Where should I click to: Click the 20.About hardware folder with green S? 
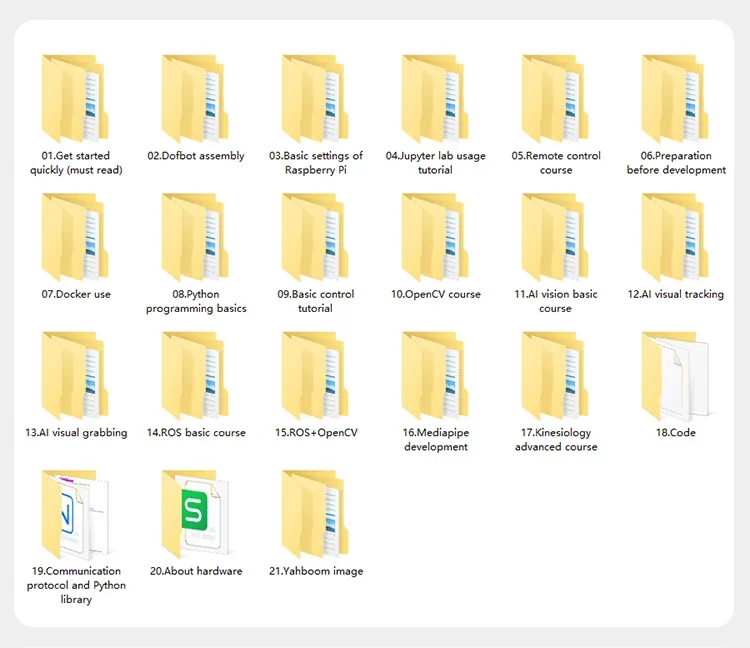195,514
